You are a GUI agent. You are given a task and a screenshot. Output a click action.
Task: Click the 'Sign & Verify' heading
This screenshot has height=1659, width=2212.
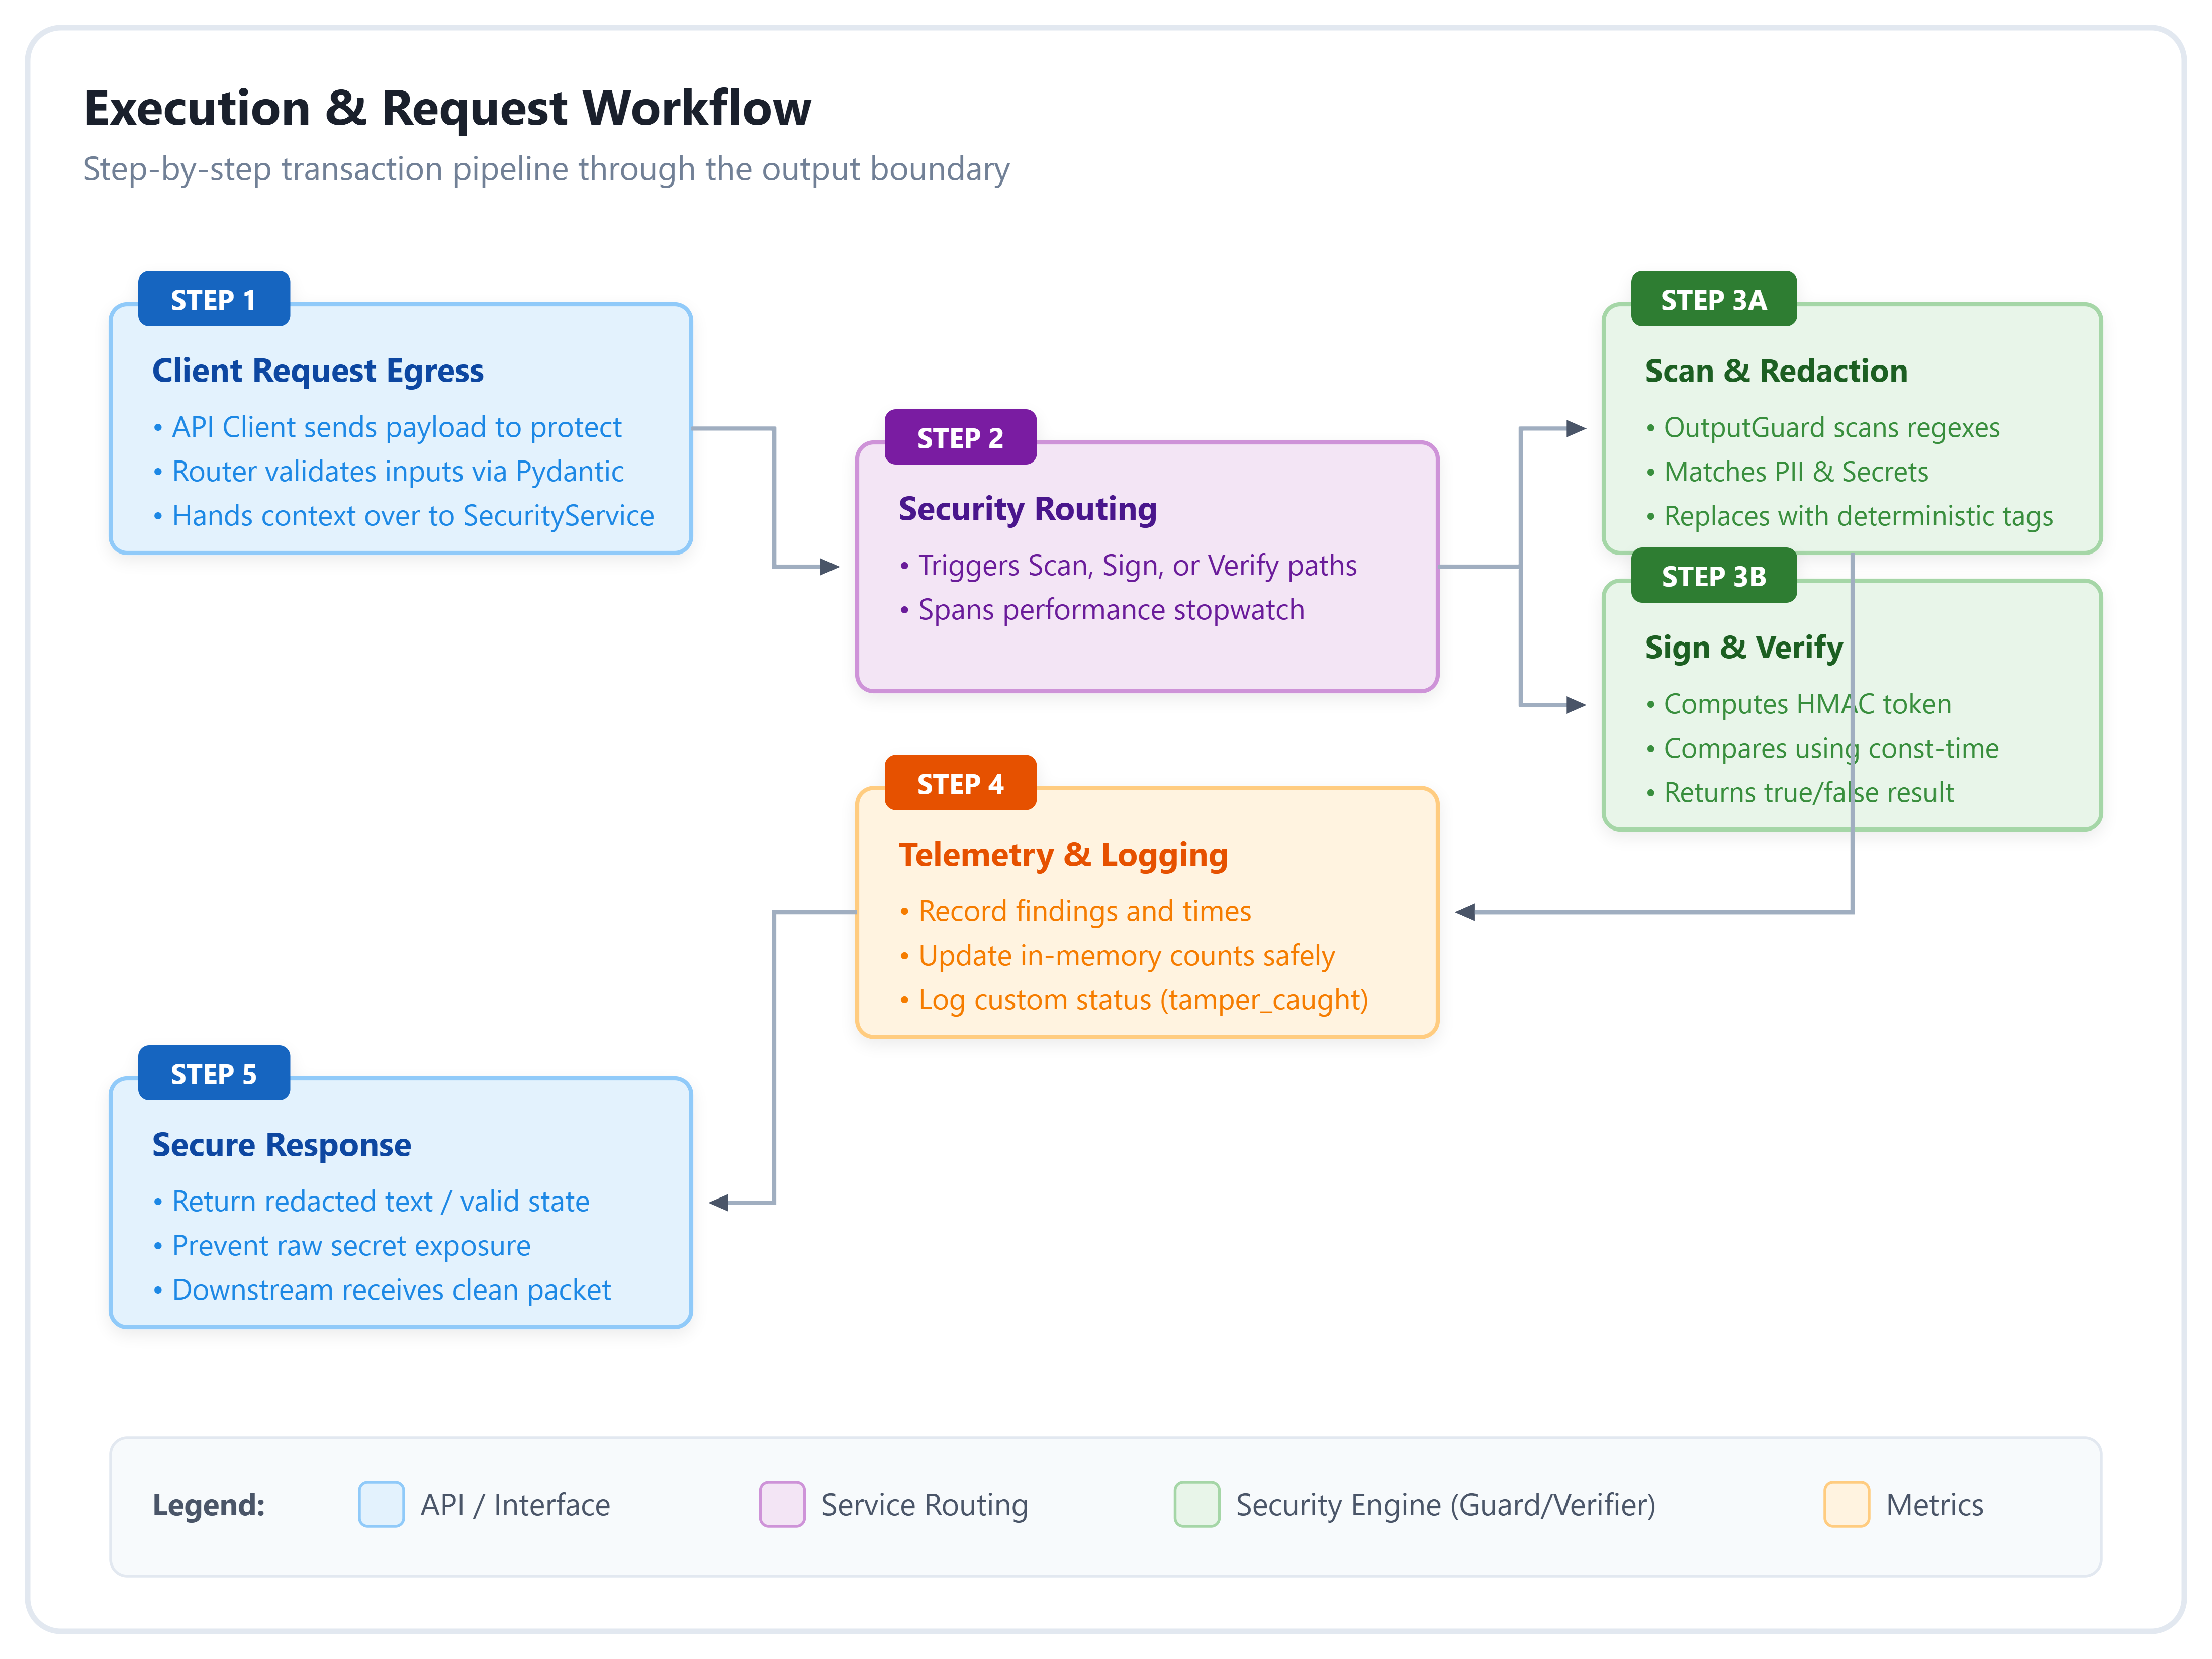tap(1744, 648)
